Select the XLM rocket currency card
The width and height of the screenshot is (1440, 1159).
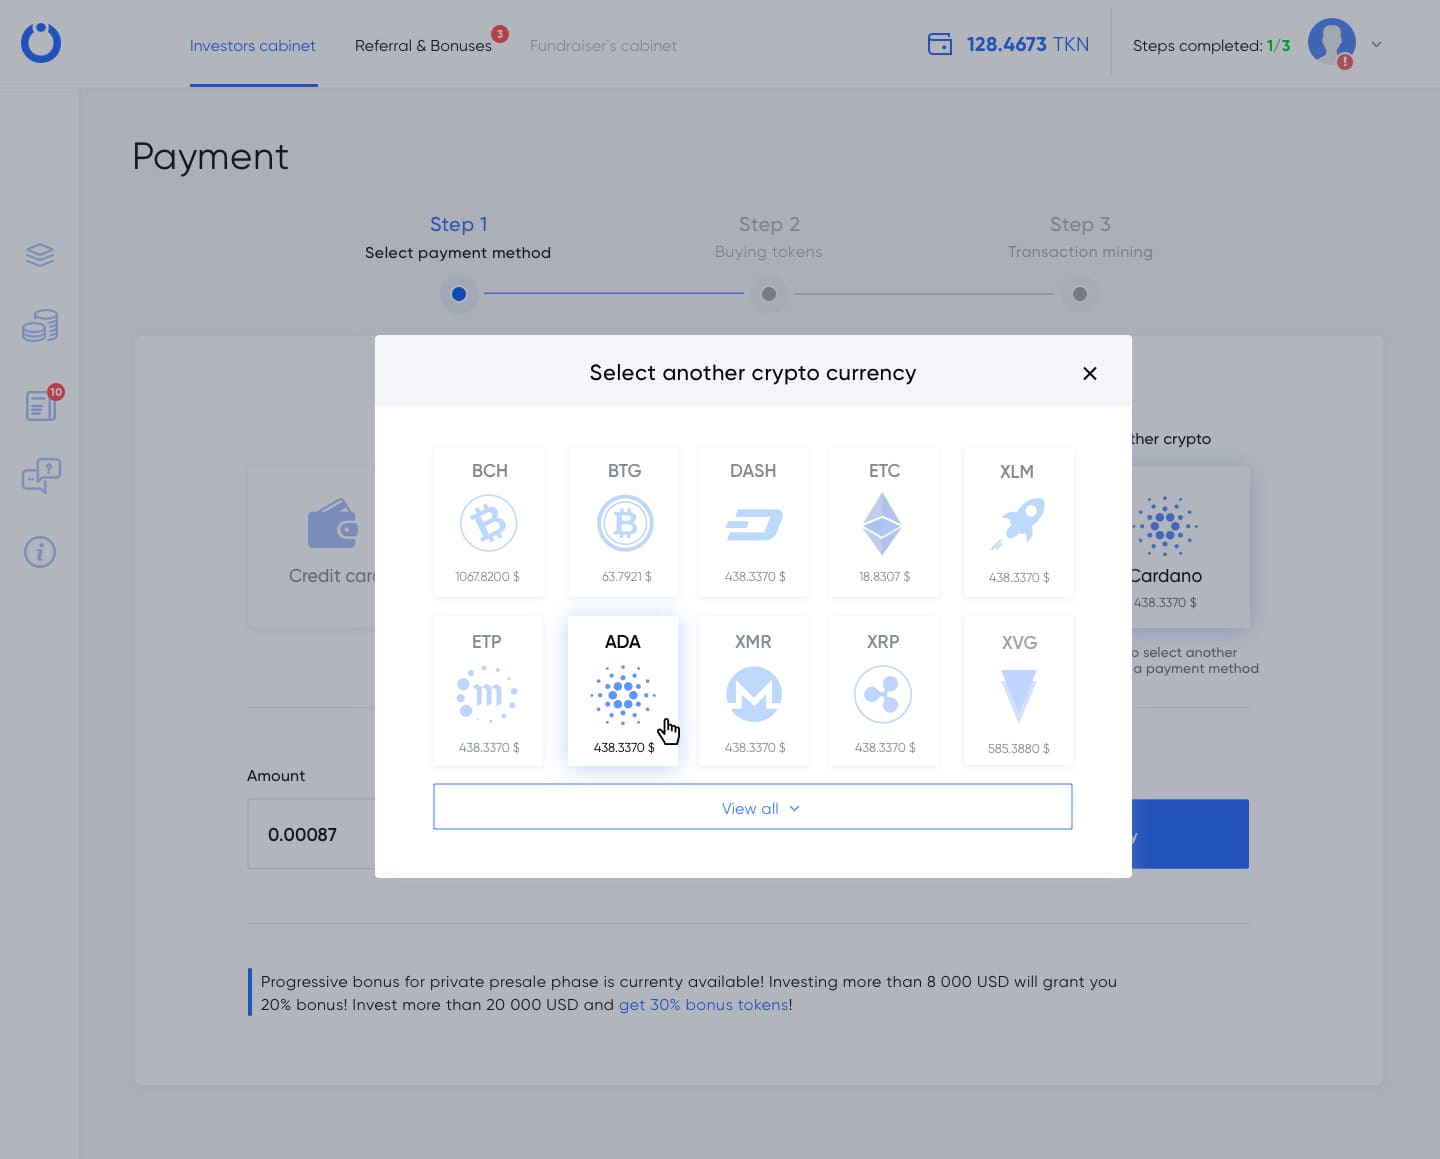pos(1018,522)
